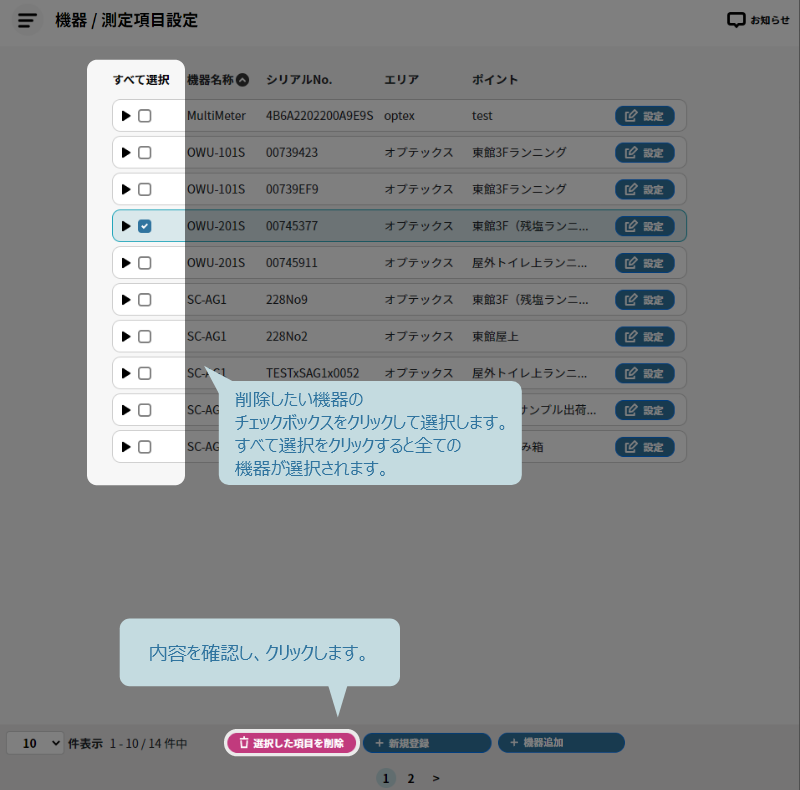Expand the MultiMeter row details
This screenshot has width=800, height=790.
click(x=126, y=116)
